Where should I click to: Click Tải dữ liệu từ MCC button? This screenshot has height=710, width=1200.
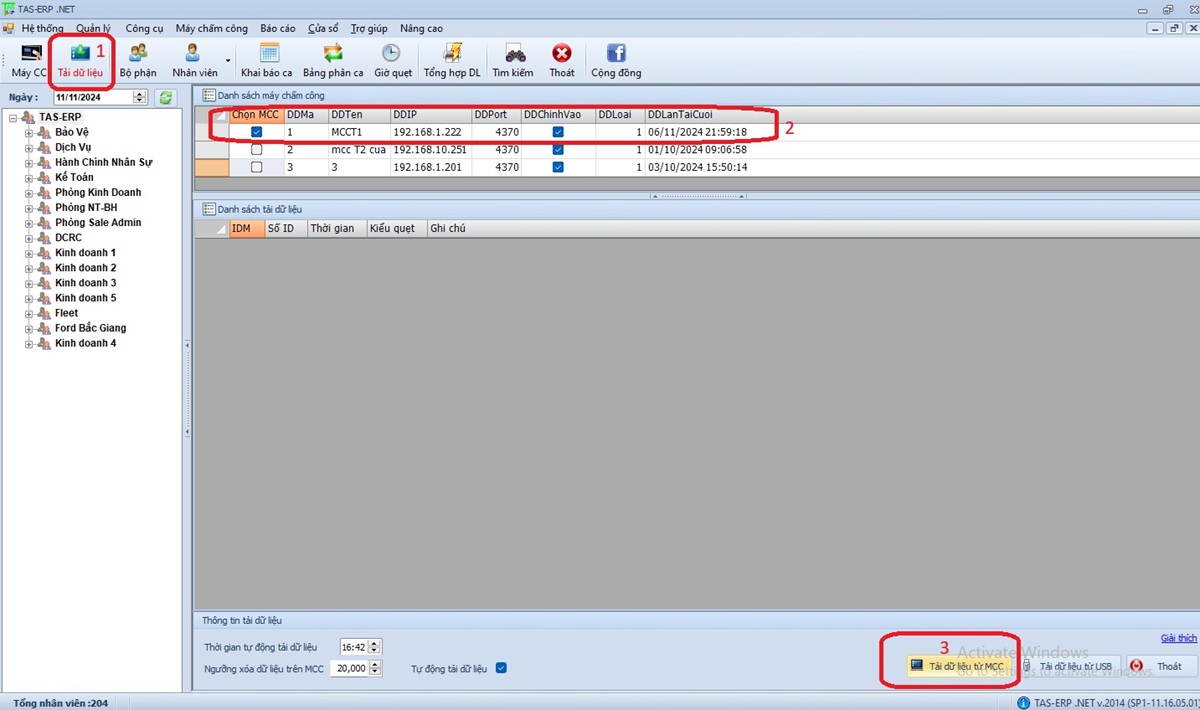click(x=957, y=666)
